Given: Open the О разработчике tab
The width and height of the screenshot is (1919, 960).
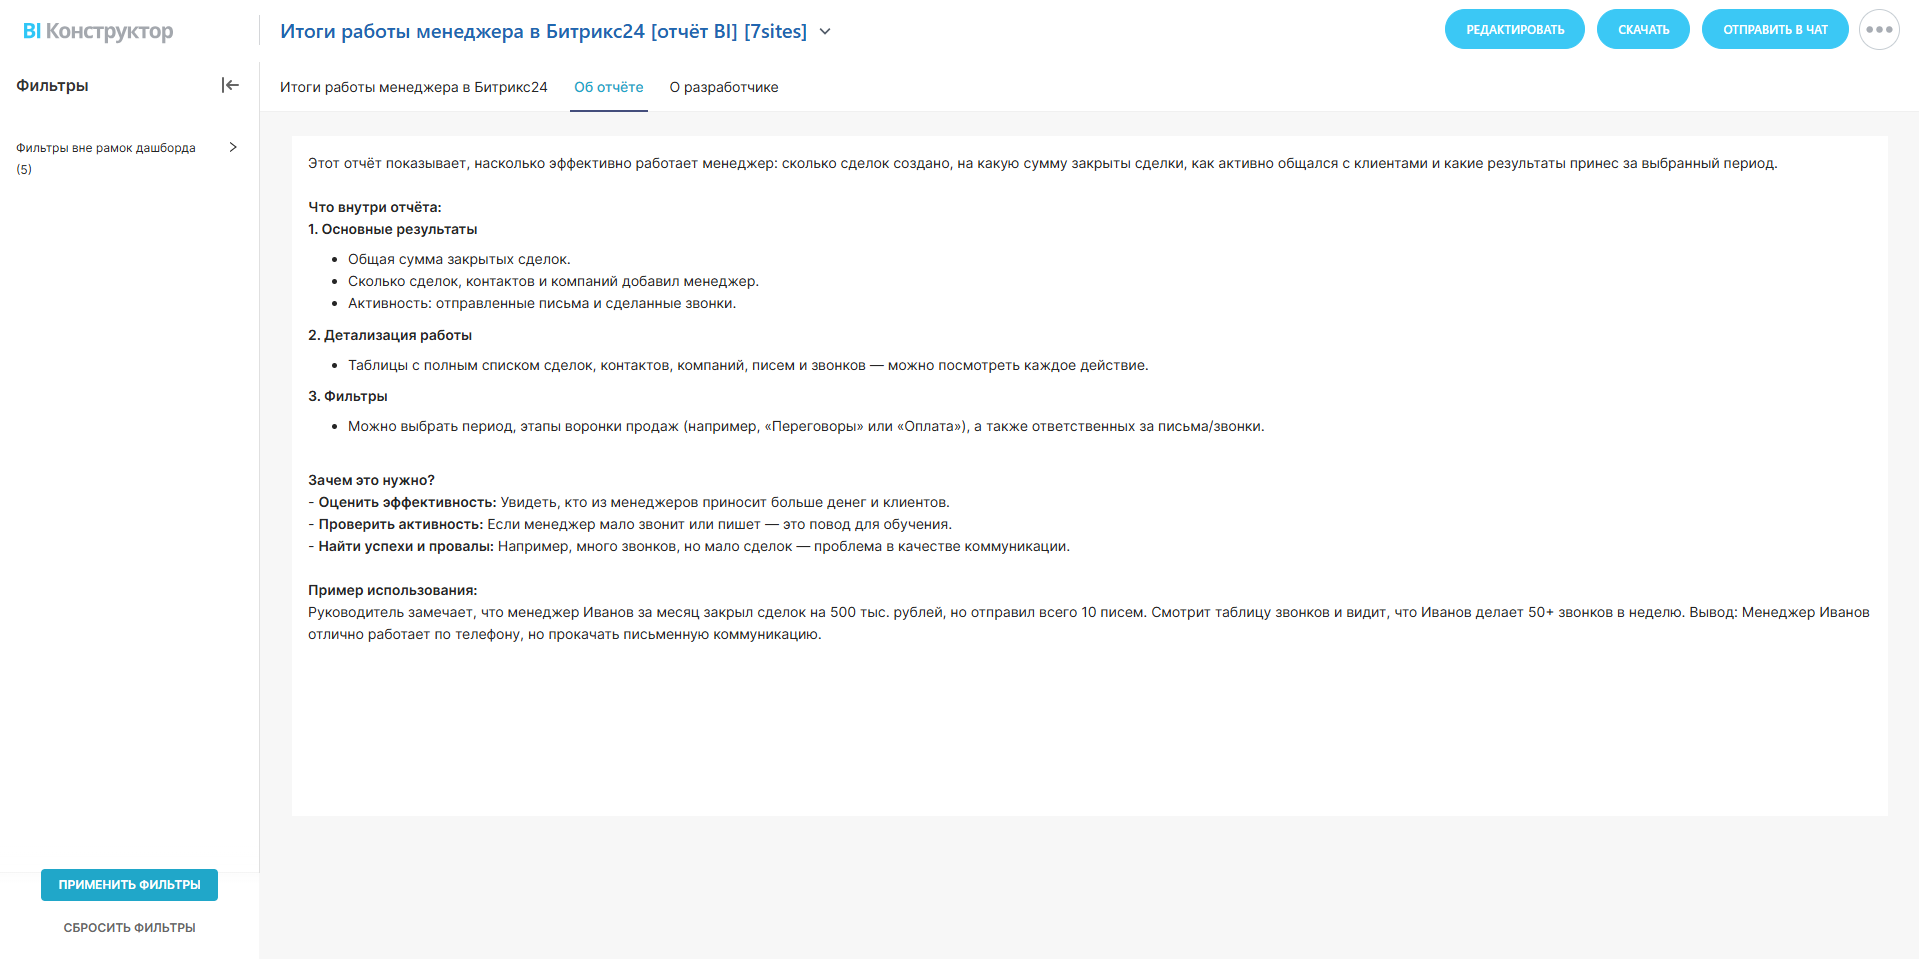Looking at the screenshot, I should [x=723, y=87].
